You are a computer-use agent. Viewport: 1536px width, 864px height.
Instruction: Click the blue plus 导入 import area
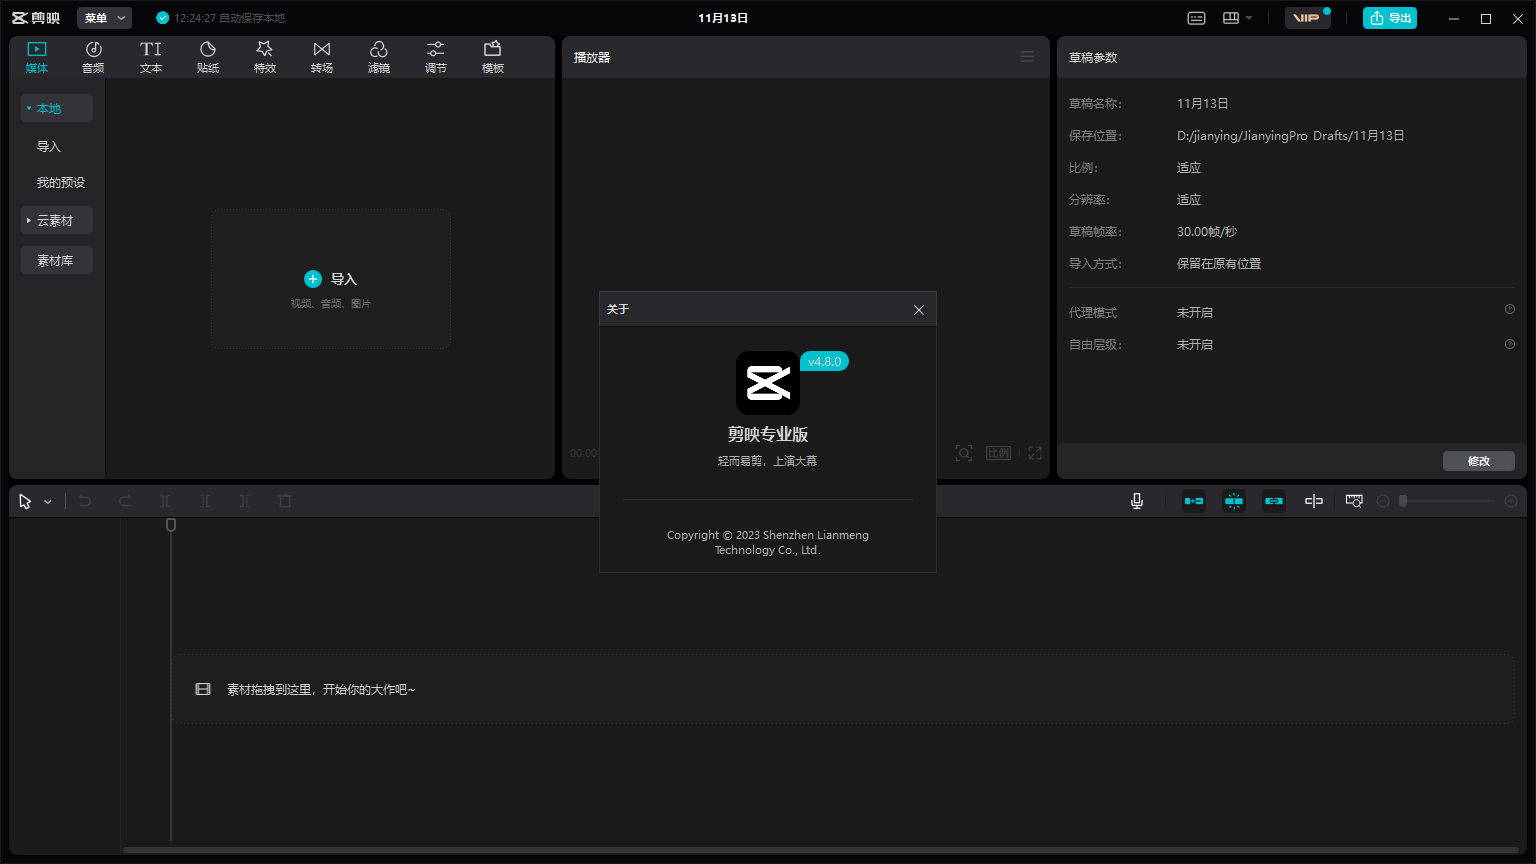tap(330, 279)
